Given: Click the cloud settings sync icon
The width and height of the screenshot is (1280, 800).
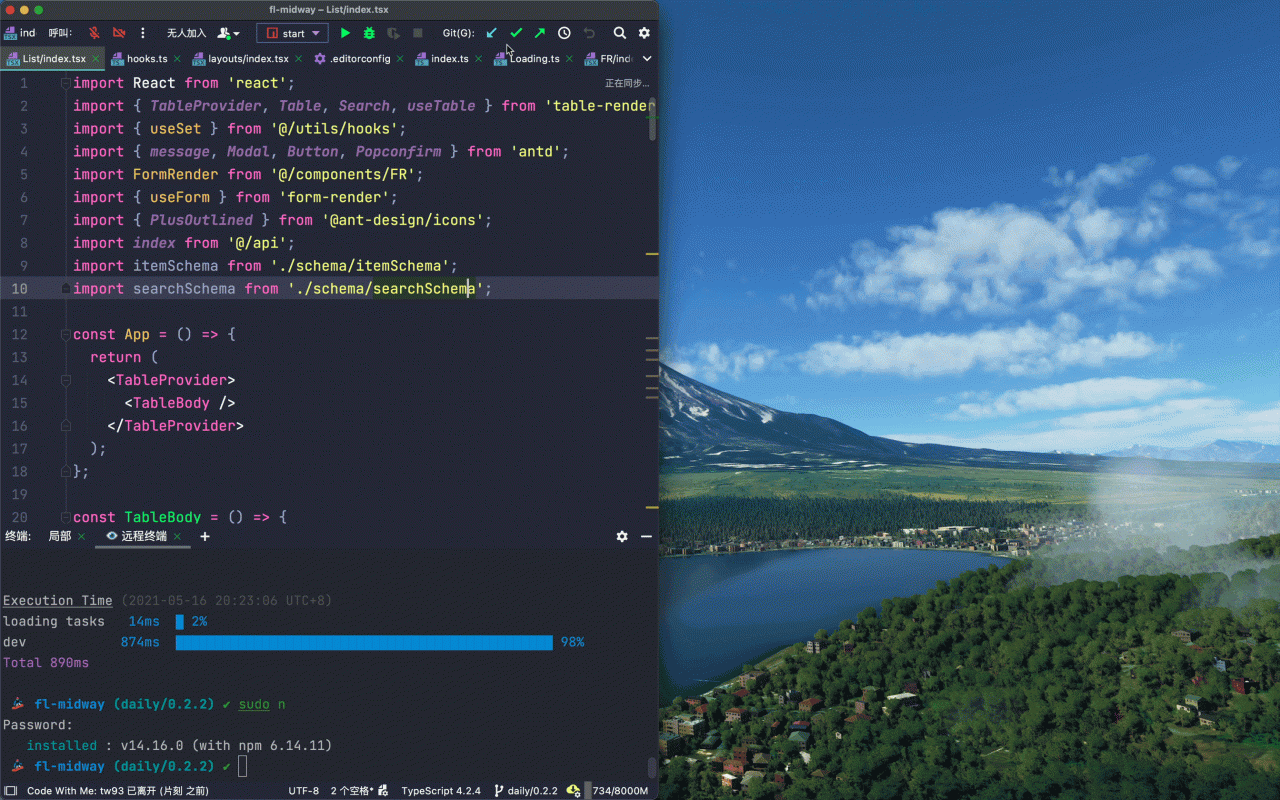Looking at the screenshot, I should tap(573, 790).
